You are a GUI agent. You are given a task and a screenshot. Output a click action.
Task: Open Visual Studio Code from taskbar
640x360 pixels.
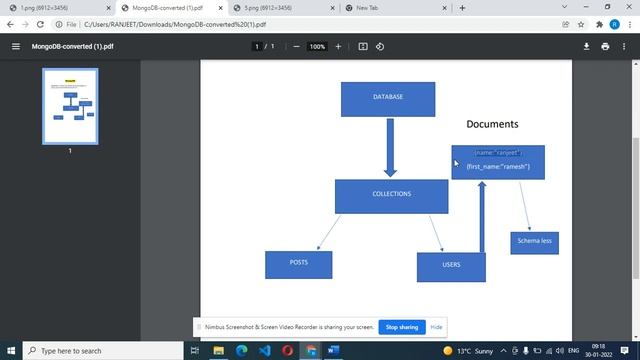point(264,351)
